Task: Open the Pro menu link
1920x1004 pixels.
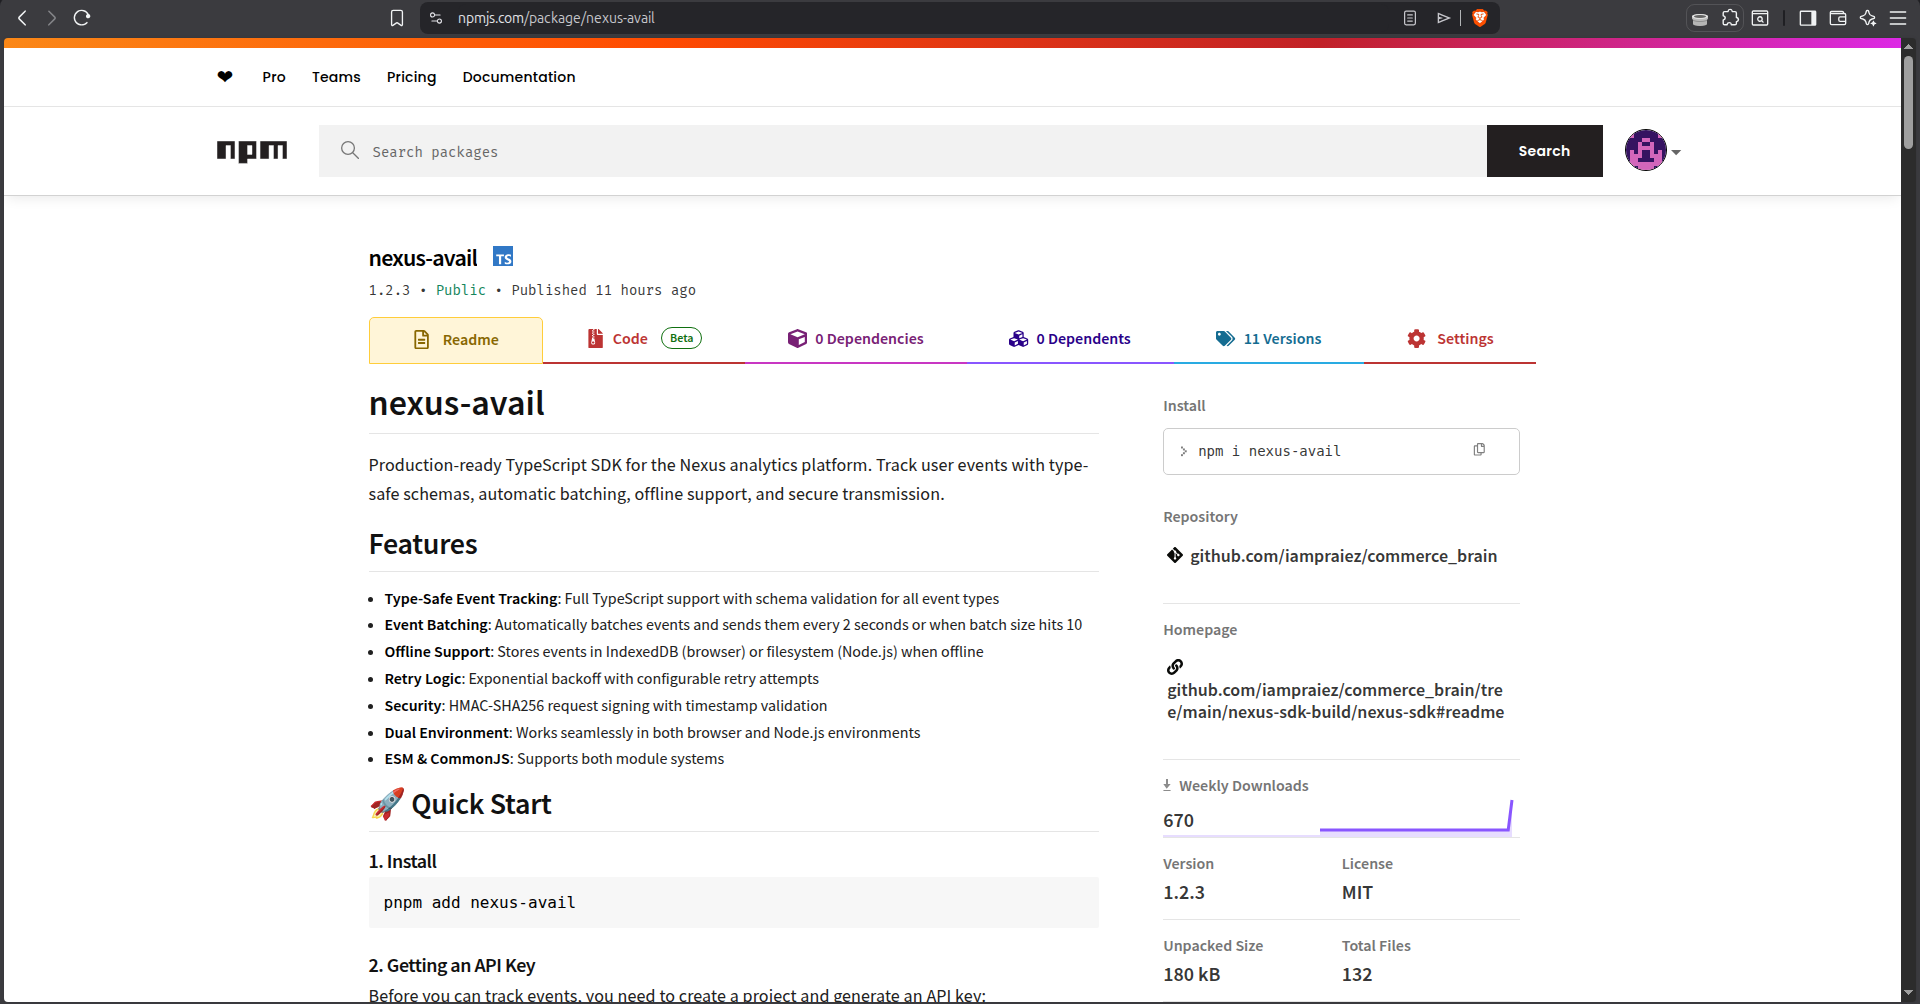Action: tap(274, 77)
